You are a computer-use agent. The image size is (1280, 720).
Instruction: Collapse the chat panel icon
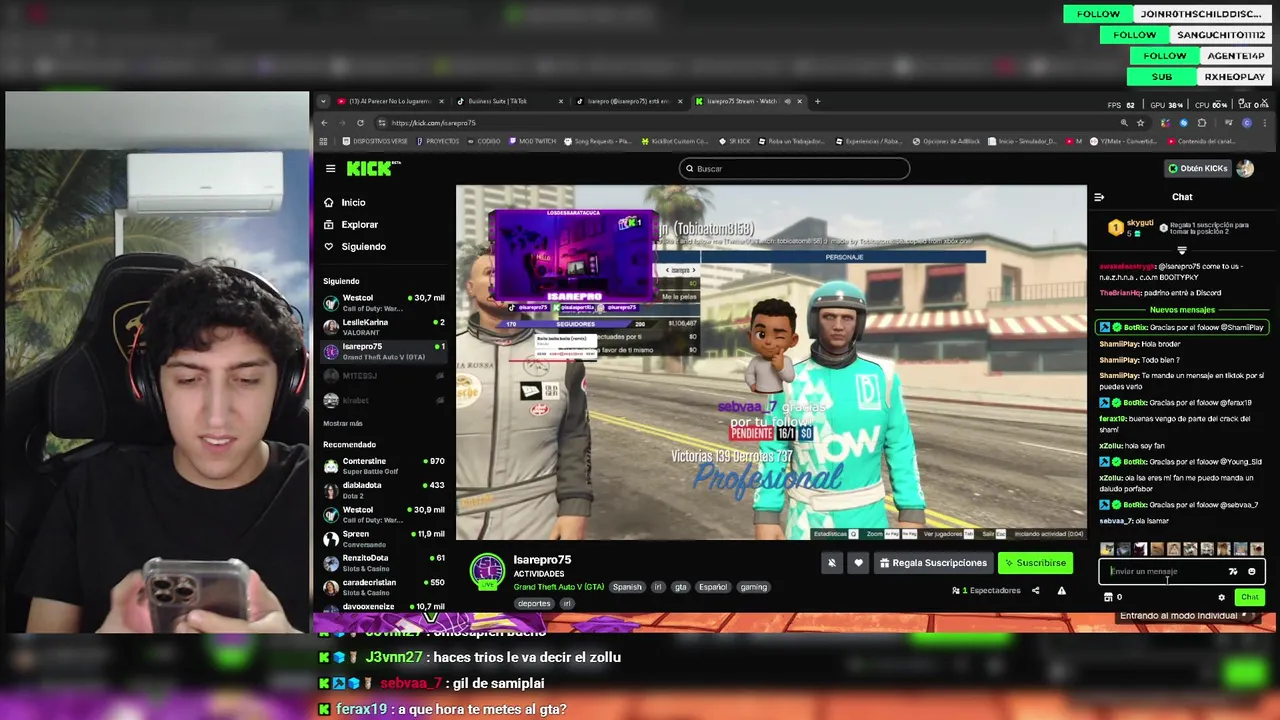[1098, 197]
